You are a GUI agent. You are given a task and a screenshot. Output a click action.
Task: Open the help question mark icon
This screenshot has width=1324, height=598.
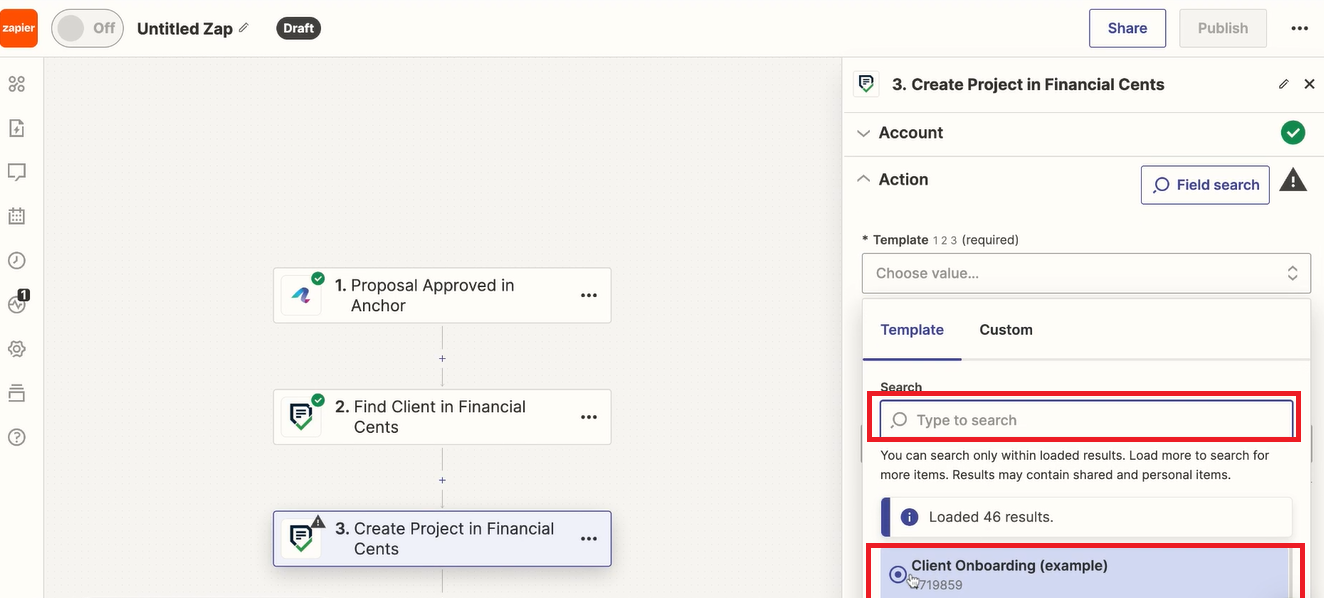coord(16,437)
